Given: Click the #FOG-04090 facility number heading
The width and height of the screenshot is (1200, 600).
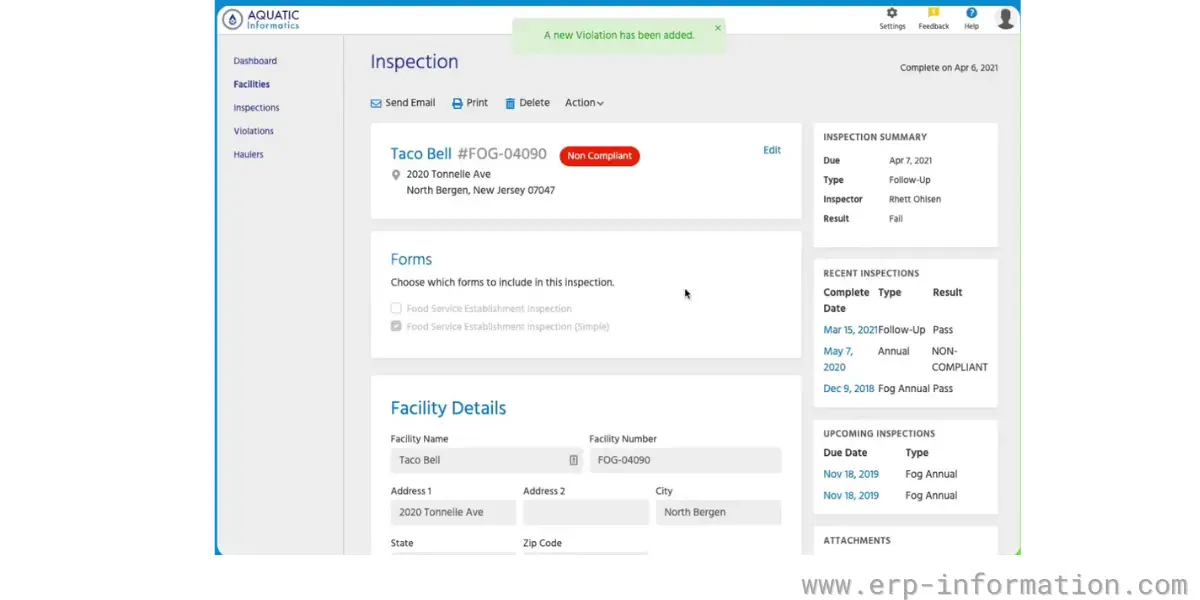Looking at the screenshot, I should [x=502, y=154].
